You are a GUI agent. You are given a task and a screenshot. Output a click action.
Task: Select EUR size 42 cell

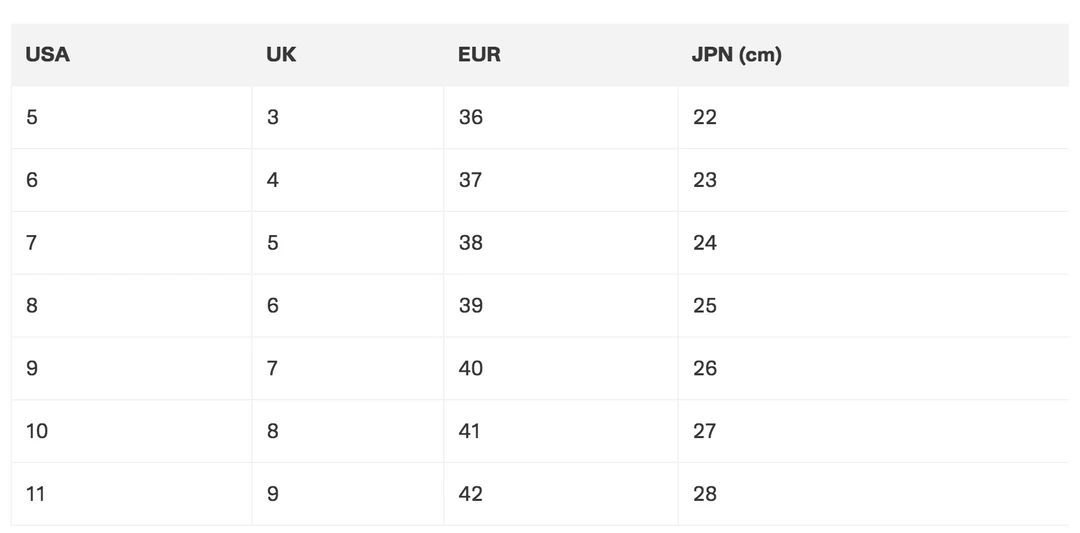pyautogui.click(x=470, y=494)
